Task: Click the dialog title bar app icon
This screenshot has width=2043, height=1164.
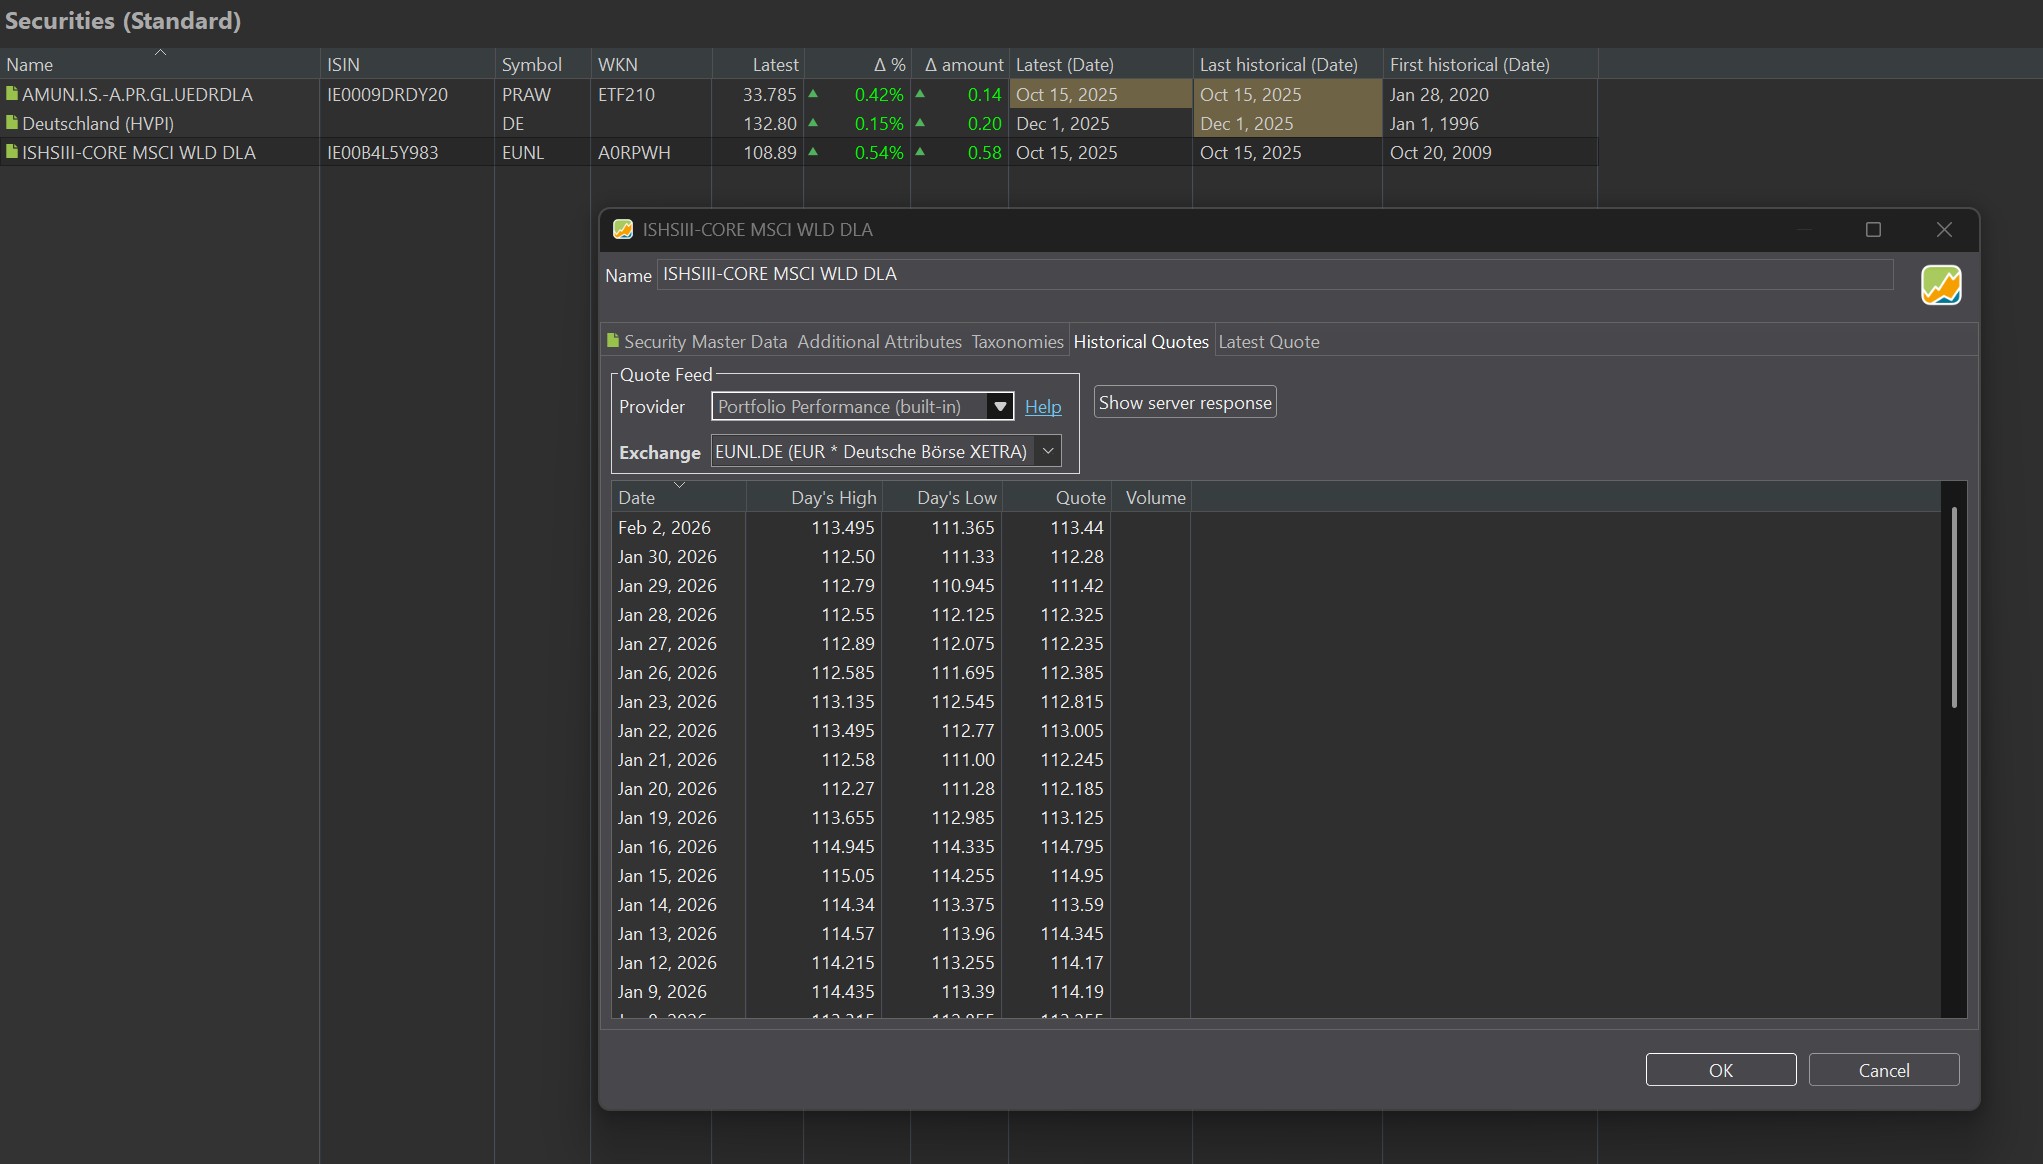Action: (623, 230)
